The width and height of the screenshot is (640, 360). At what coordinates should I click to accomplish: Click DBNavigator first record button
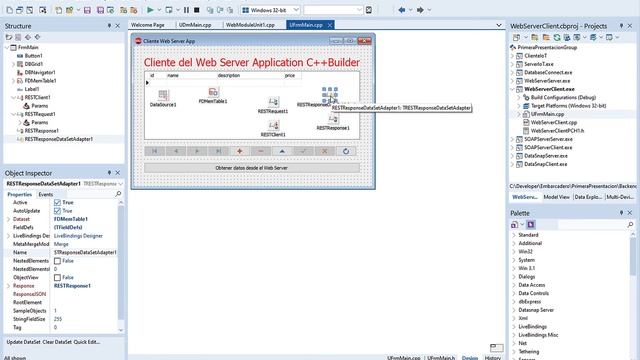pyautogui.click(x=155, y=151)
